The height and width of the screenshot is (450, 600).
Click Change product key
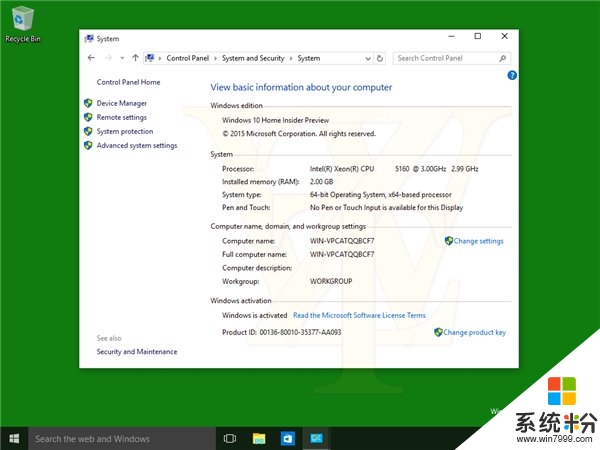coord(474,332)
